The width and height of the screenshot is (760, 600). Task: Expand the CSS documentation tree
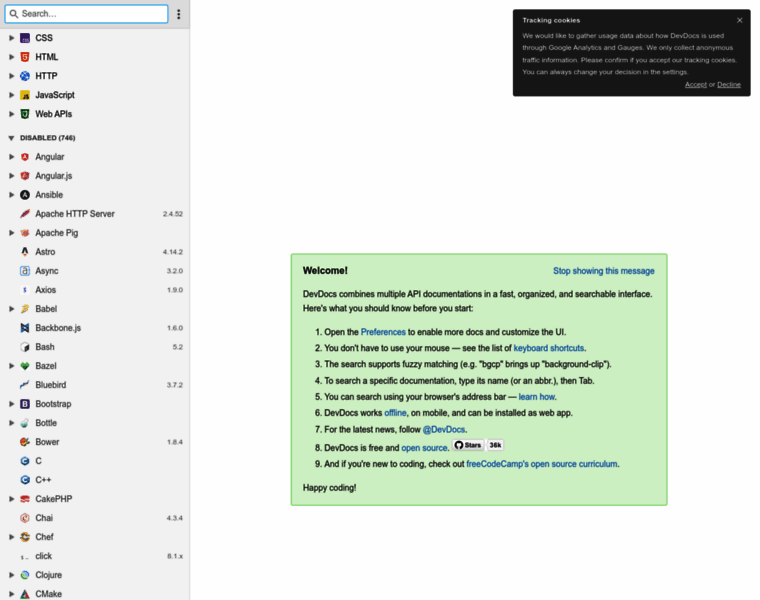pyautogui.click(x=11, y=38)
